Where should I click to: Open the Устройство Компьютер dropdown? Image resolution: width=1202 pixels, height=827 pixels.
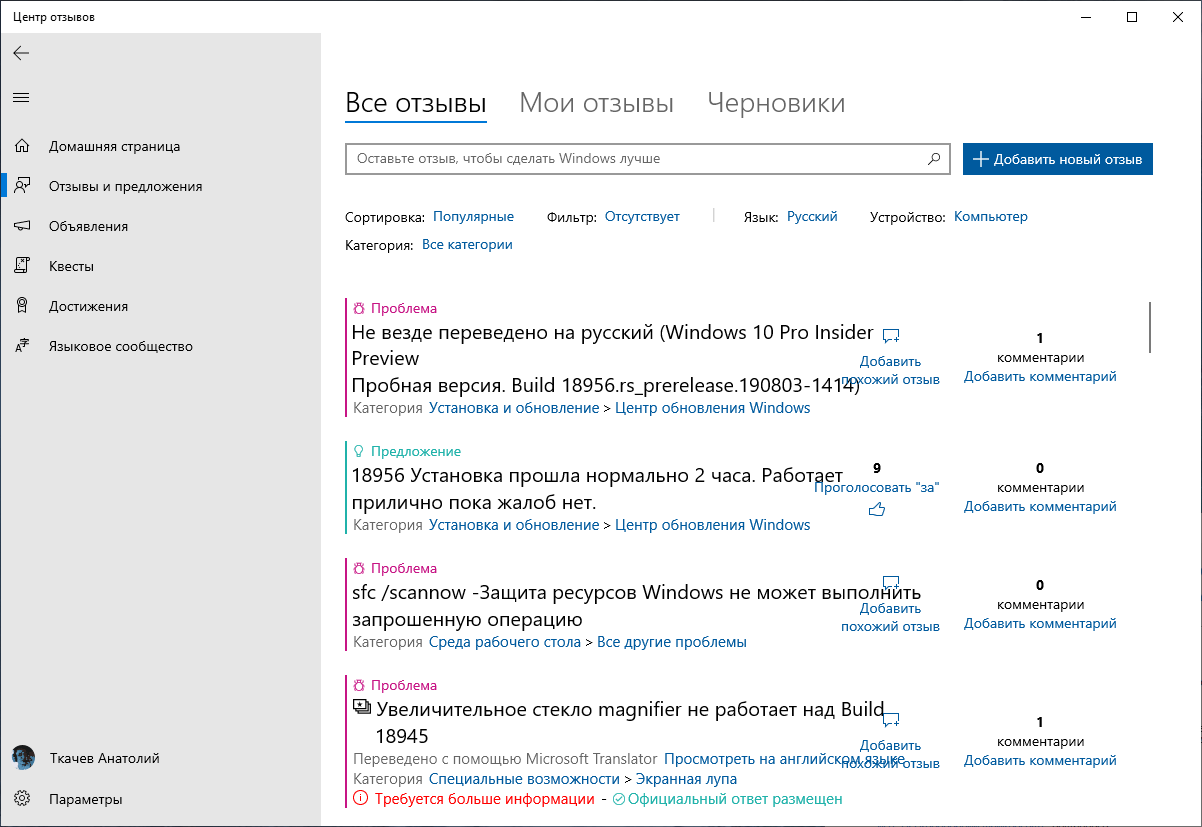tap(990, 216)
